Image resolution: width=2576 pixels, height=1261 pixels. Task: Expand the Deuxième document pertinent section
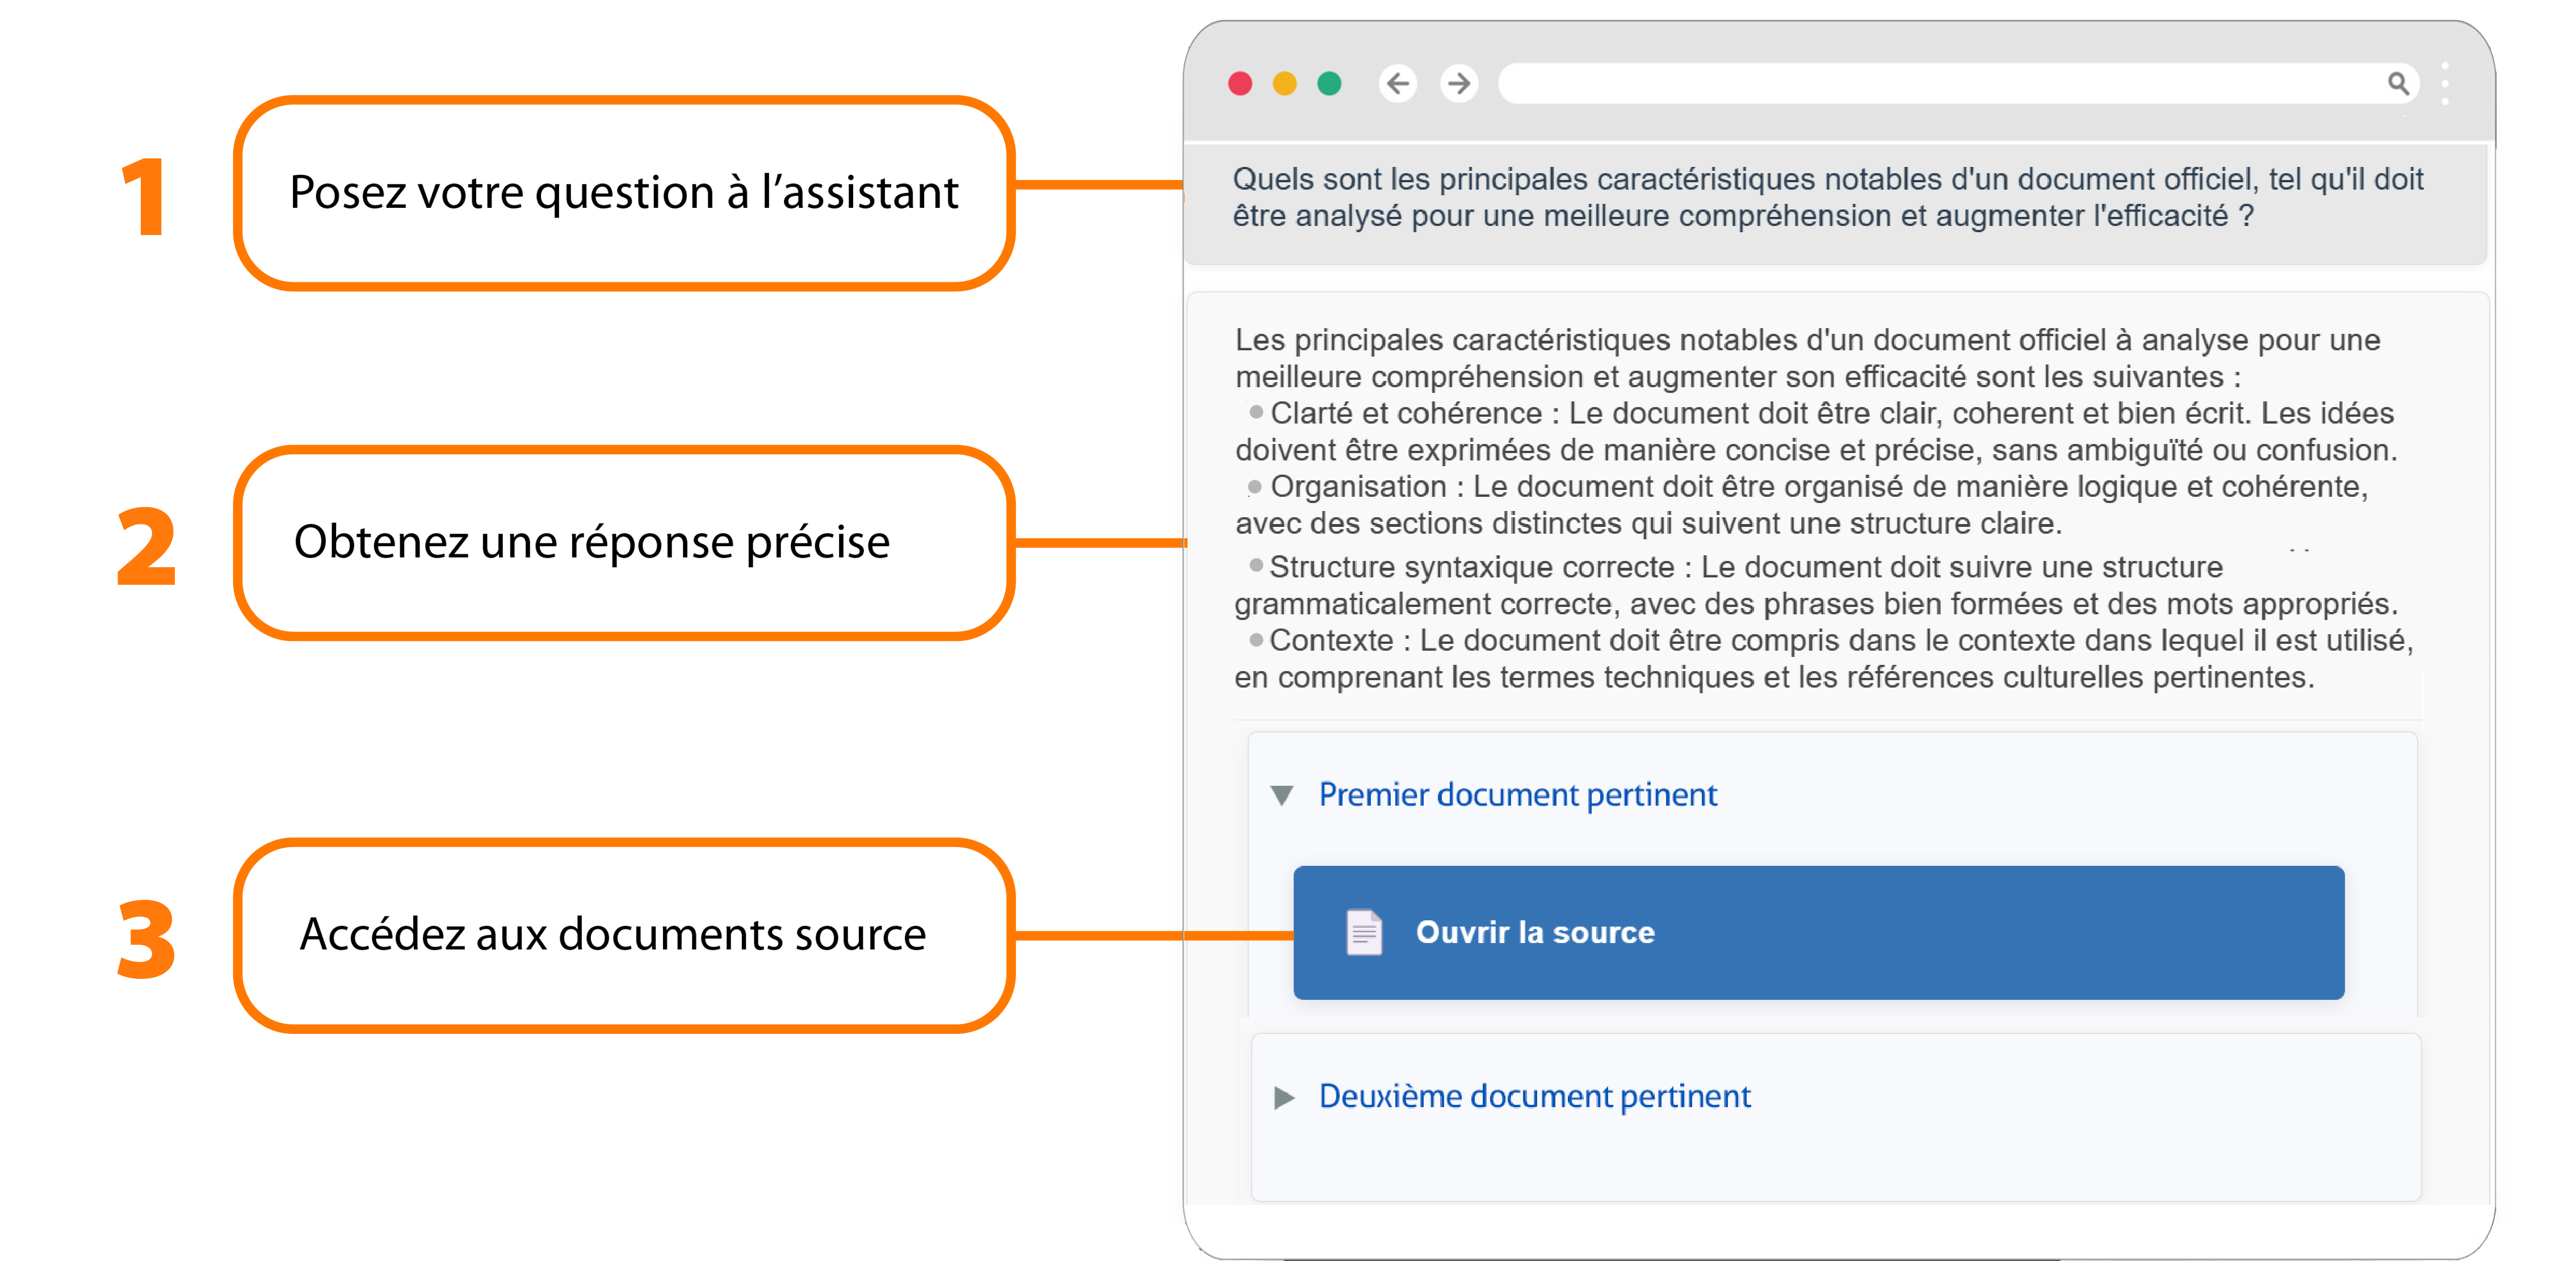(1284, 1097)
